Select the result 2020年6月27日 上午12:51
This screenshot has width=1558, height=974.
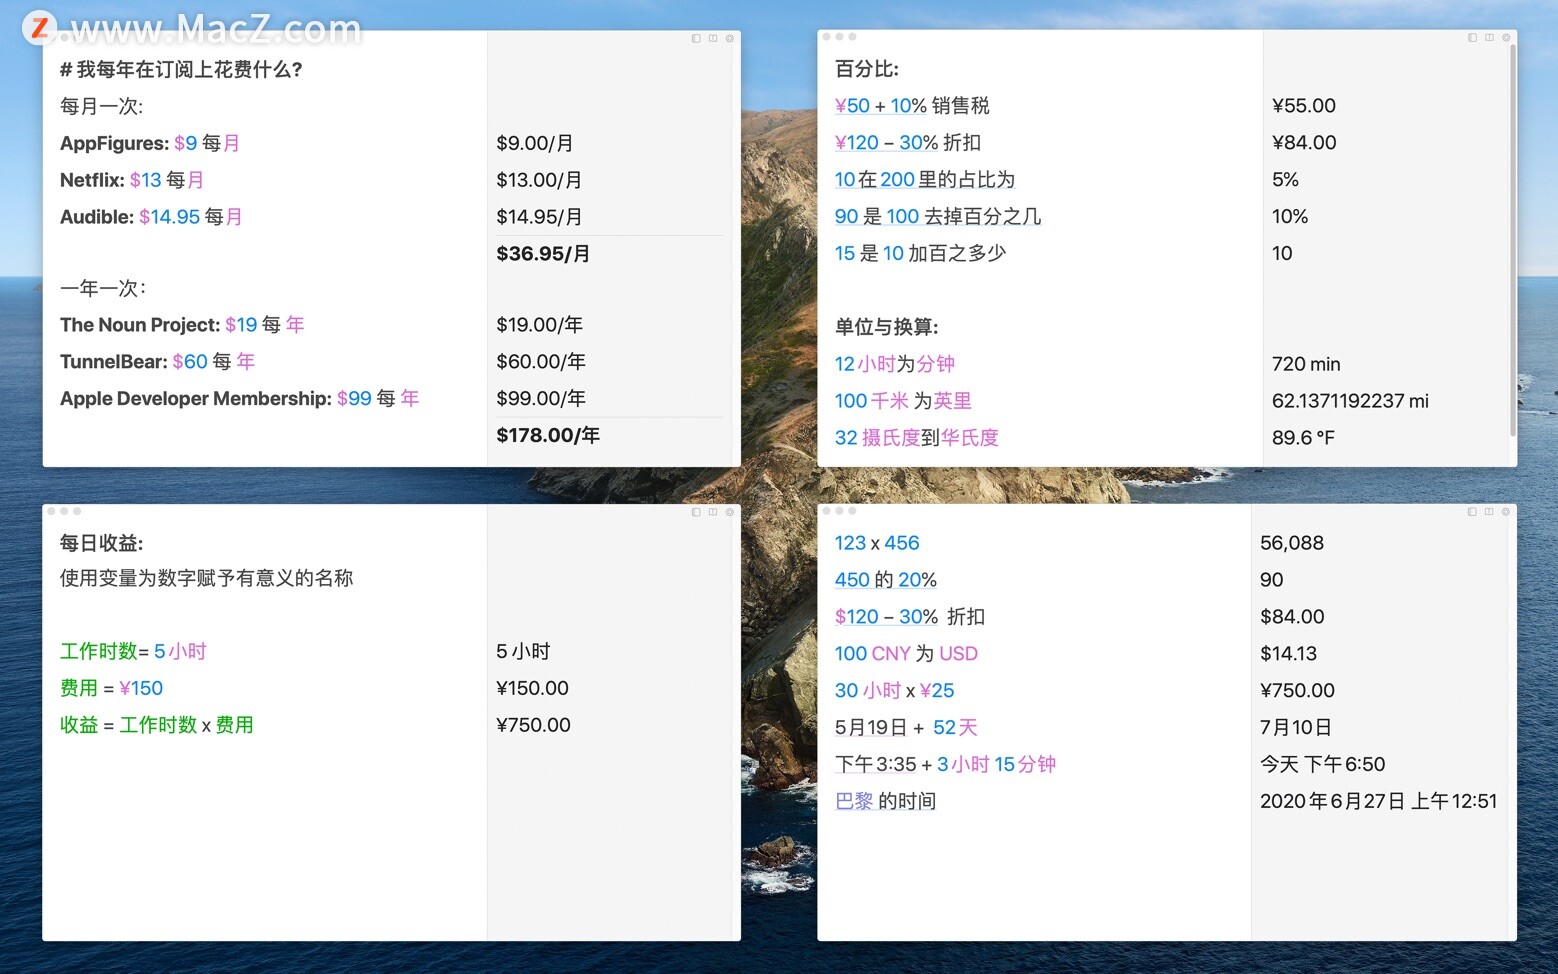[1378, 802]
